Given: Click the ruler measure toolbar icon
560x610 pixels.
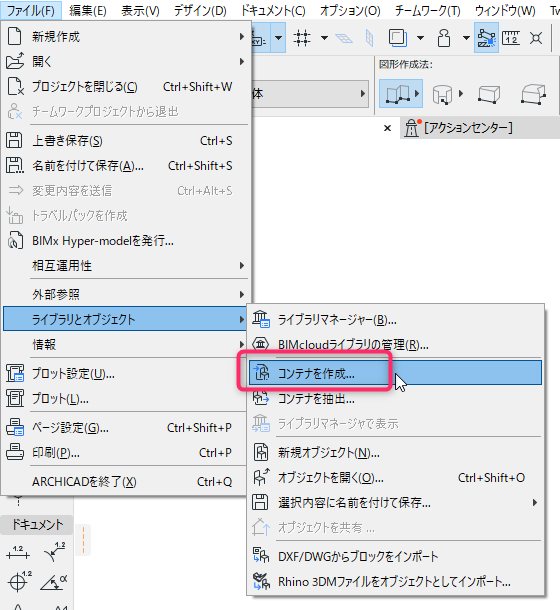Looking at the screenshot, I should [x=511, y=38].
